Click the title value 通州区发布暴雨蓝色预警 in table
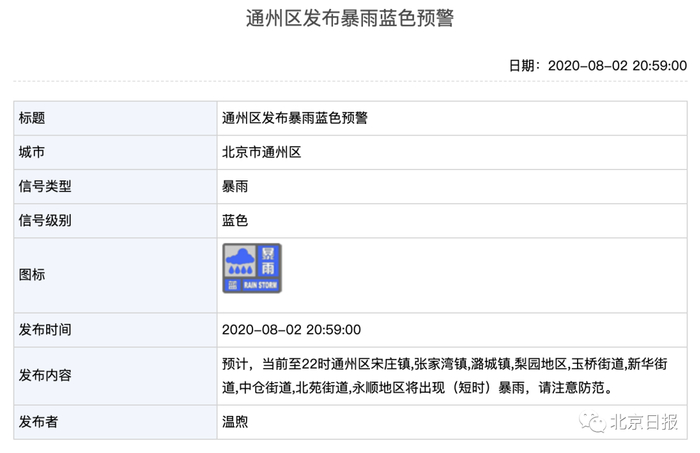The height and width of the screenshot is (453, 700). (295, 118)
